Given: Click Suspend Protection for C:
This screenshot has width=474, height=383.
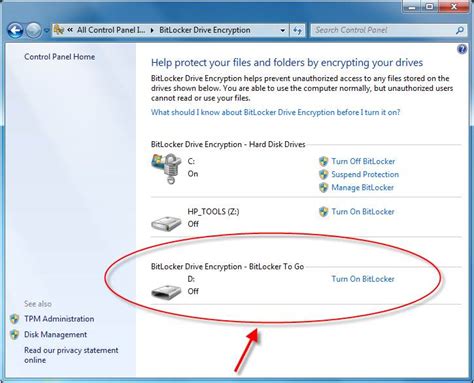Looking at the screenshot, I should click(x=365, y=174).
